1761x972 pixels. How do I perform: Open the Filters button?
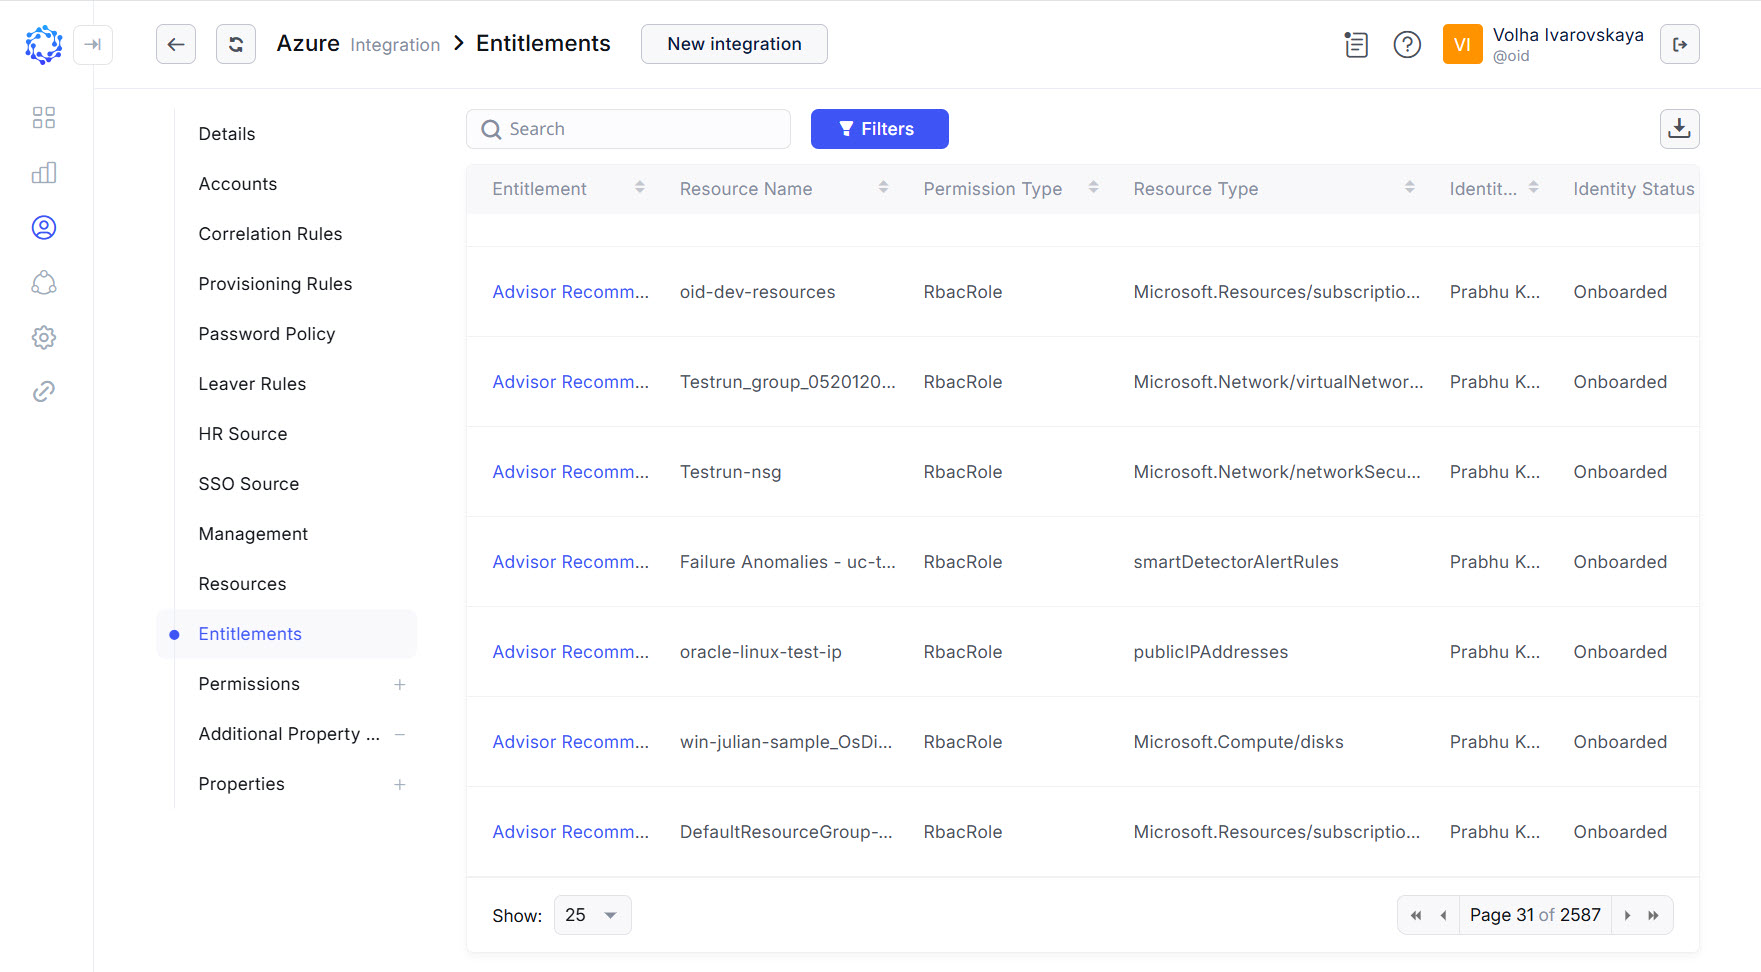(879, 129)
